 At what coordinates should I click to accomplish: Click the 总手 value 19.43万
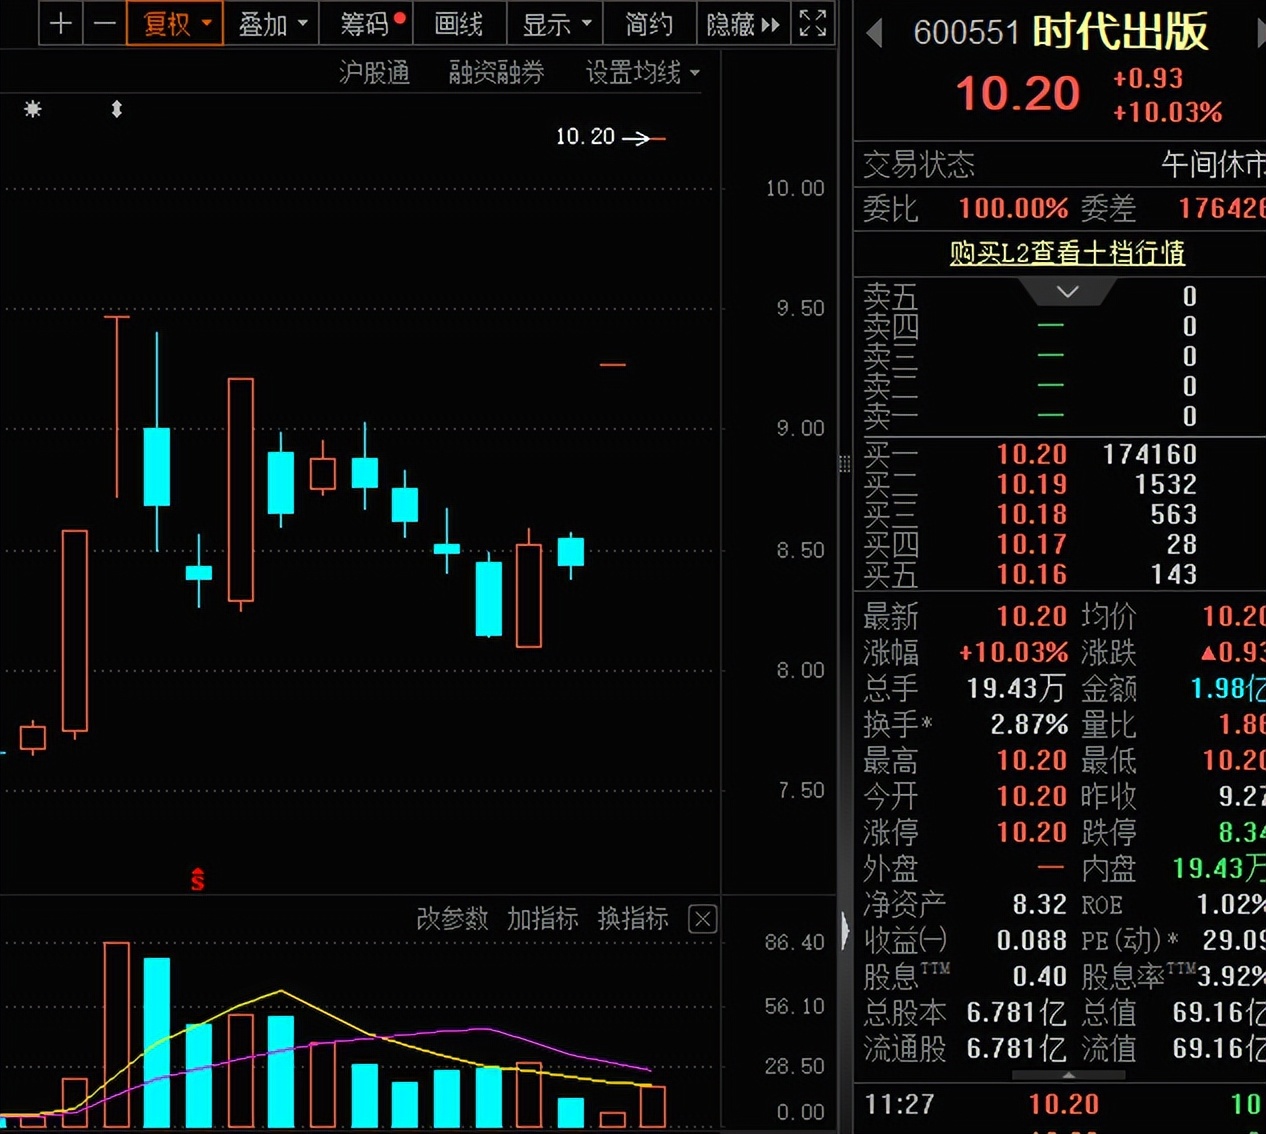[x=1017, y=689]
